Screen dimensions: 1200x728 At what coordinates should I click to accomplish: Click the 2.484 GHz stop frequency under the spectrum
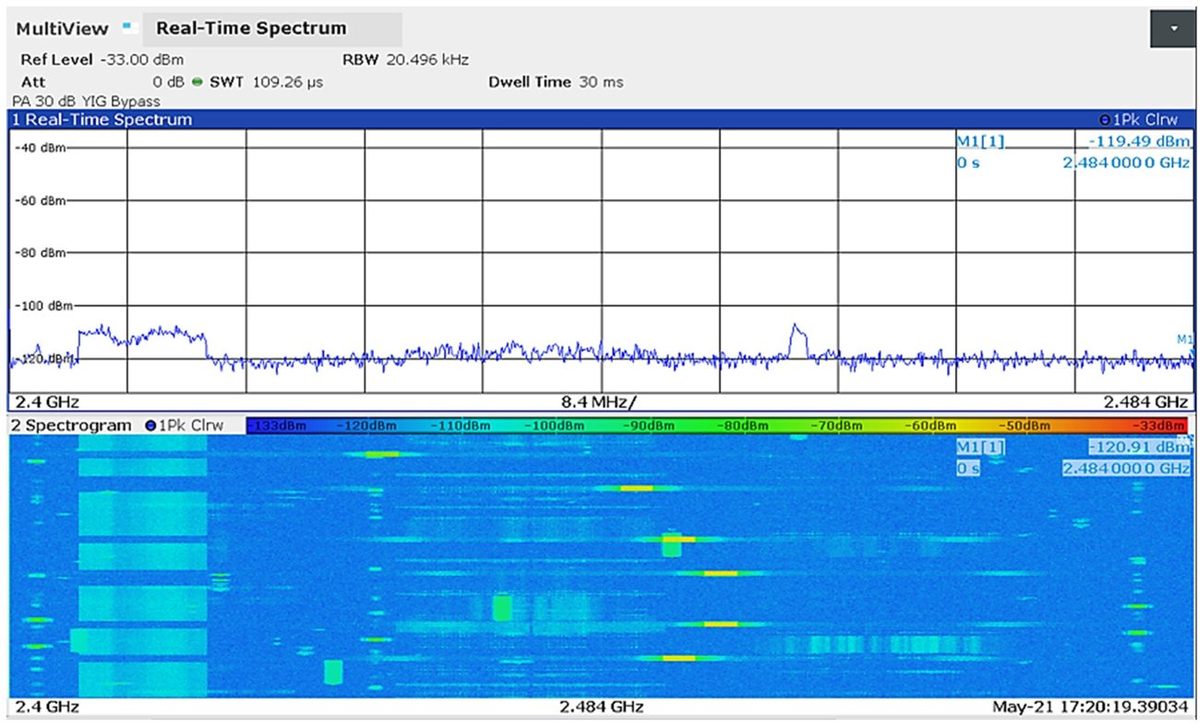point(1146,402)
